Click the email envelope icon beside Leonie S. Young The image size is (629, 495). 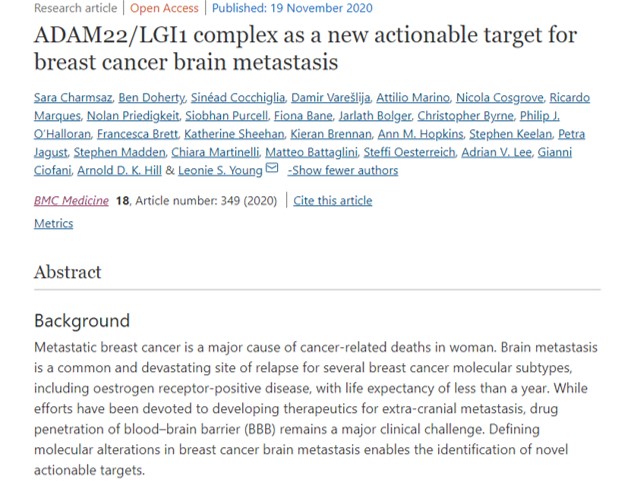pyautogui.click(x=272, y=168)
